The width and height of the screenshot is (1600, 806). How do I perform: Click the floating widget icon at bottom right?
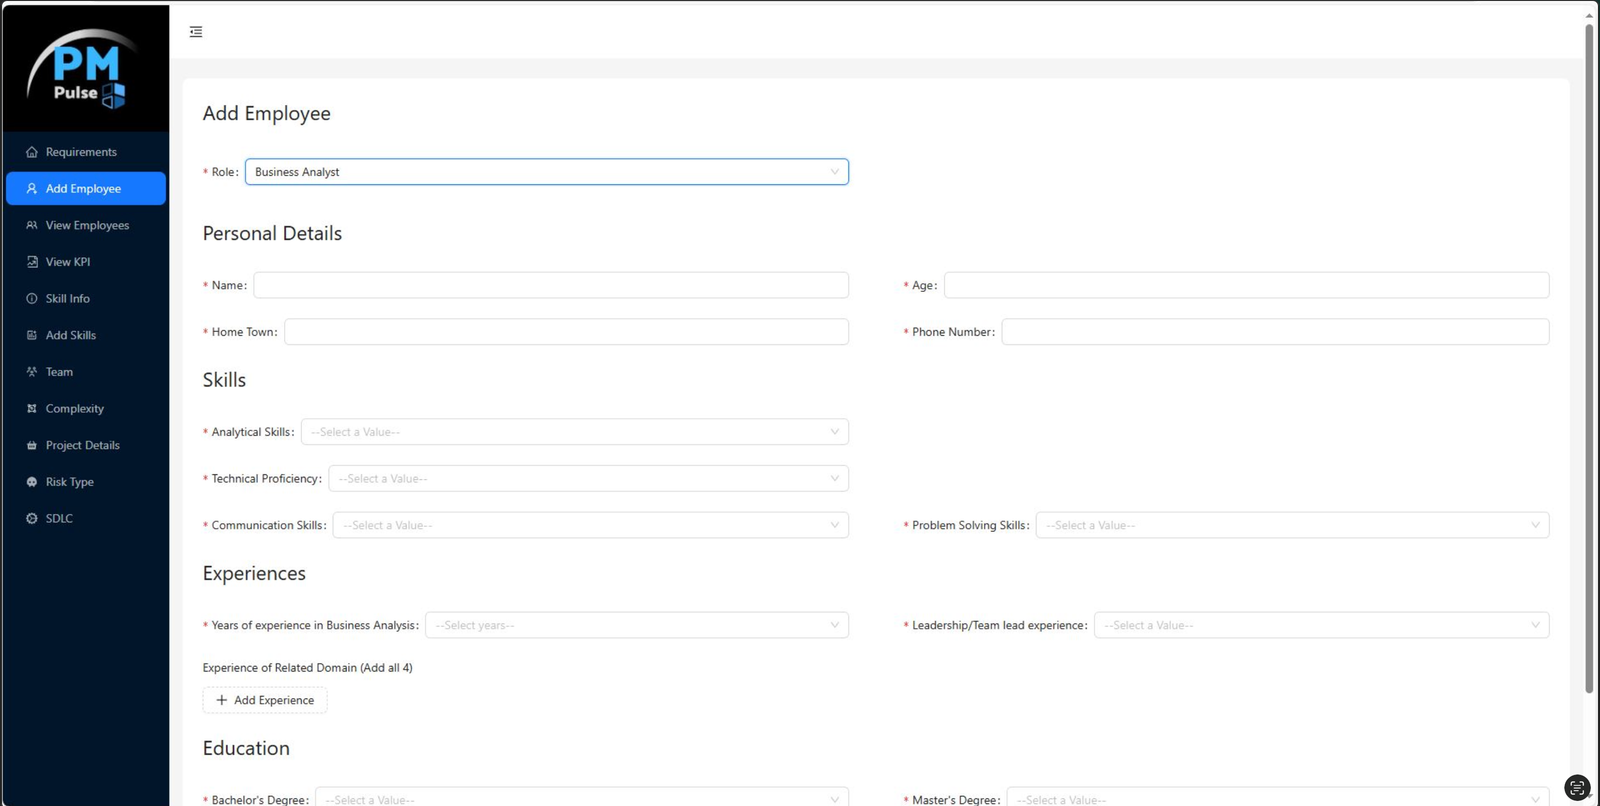tap(1576, 787)
